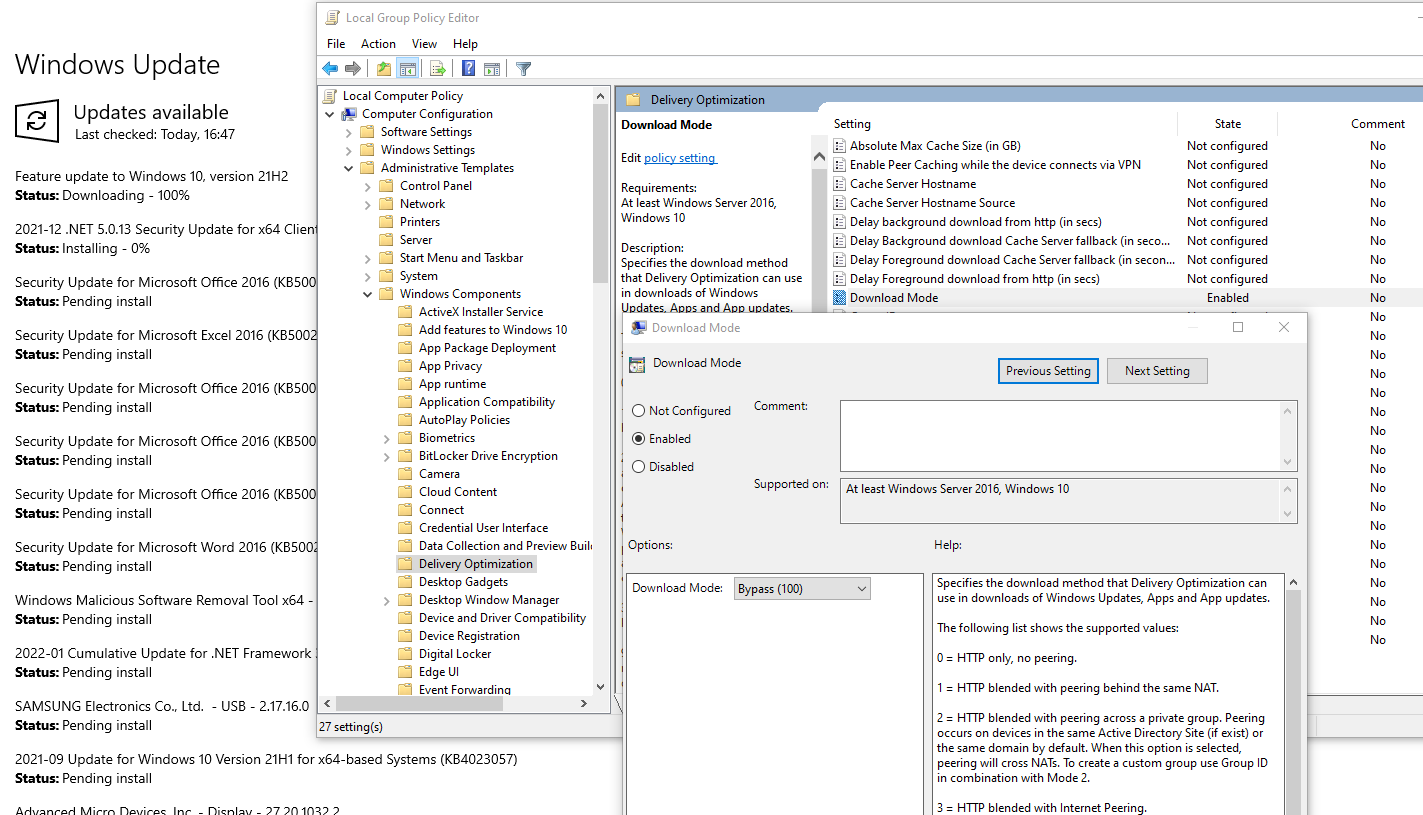The image size is (1423, 815).
Task: Click the Up one level folder icon
Action: click(384, 69)
